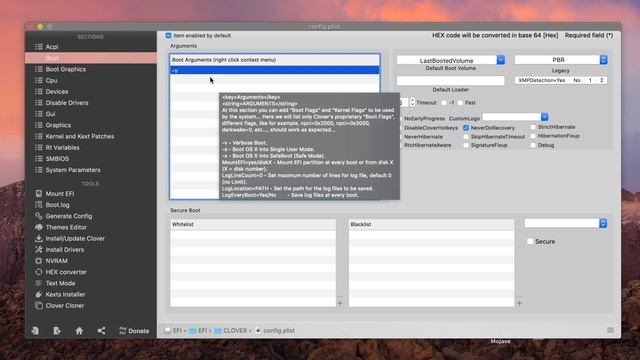Click the Whitelist column header

click(253, 224)
